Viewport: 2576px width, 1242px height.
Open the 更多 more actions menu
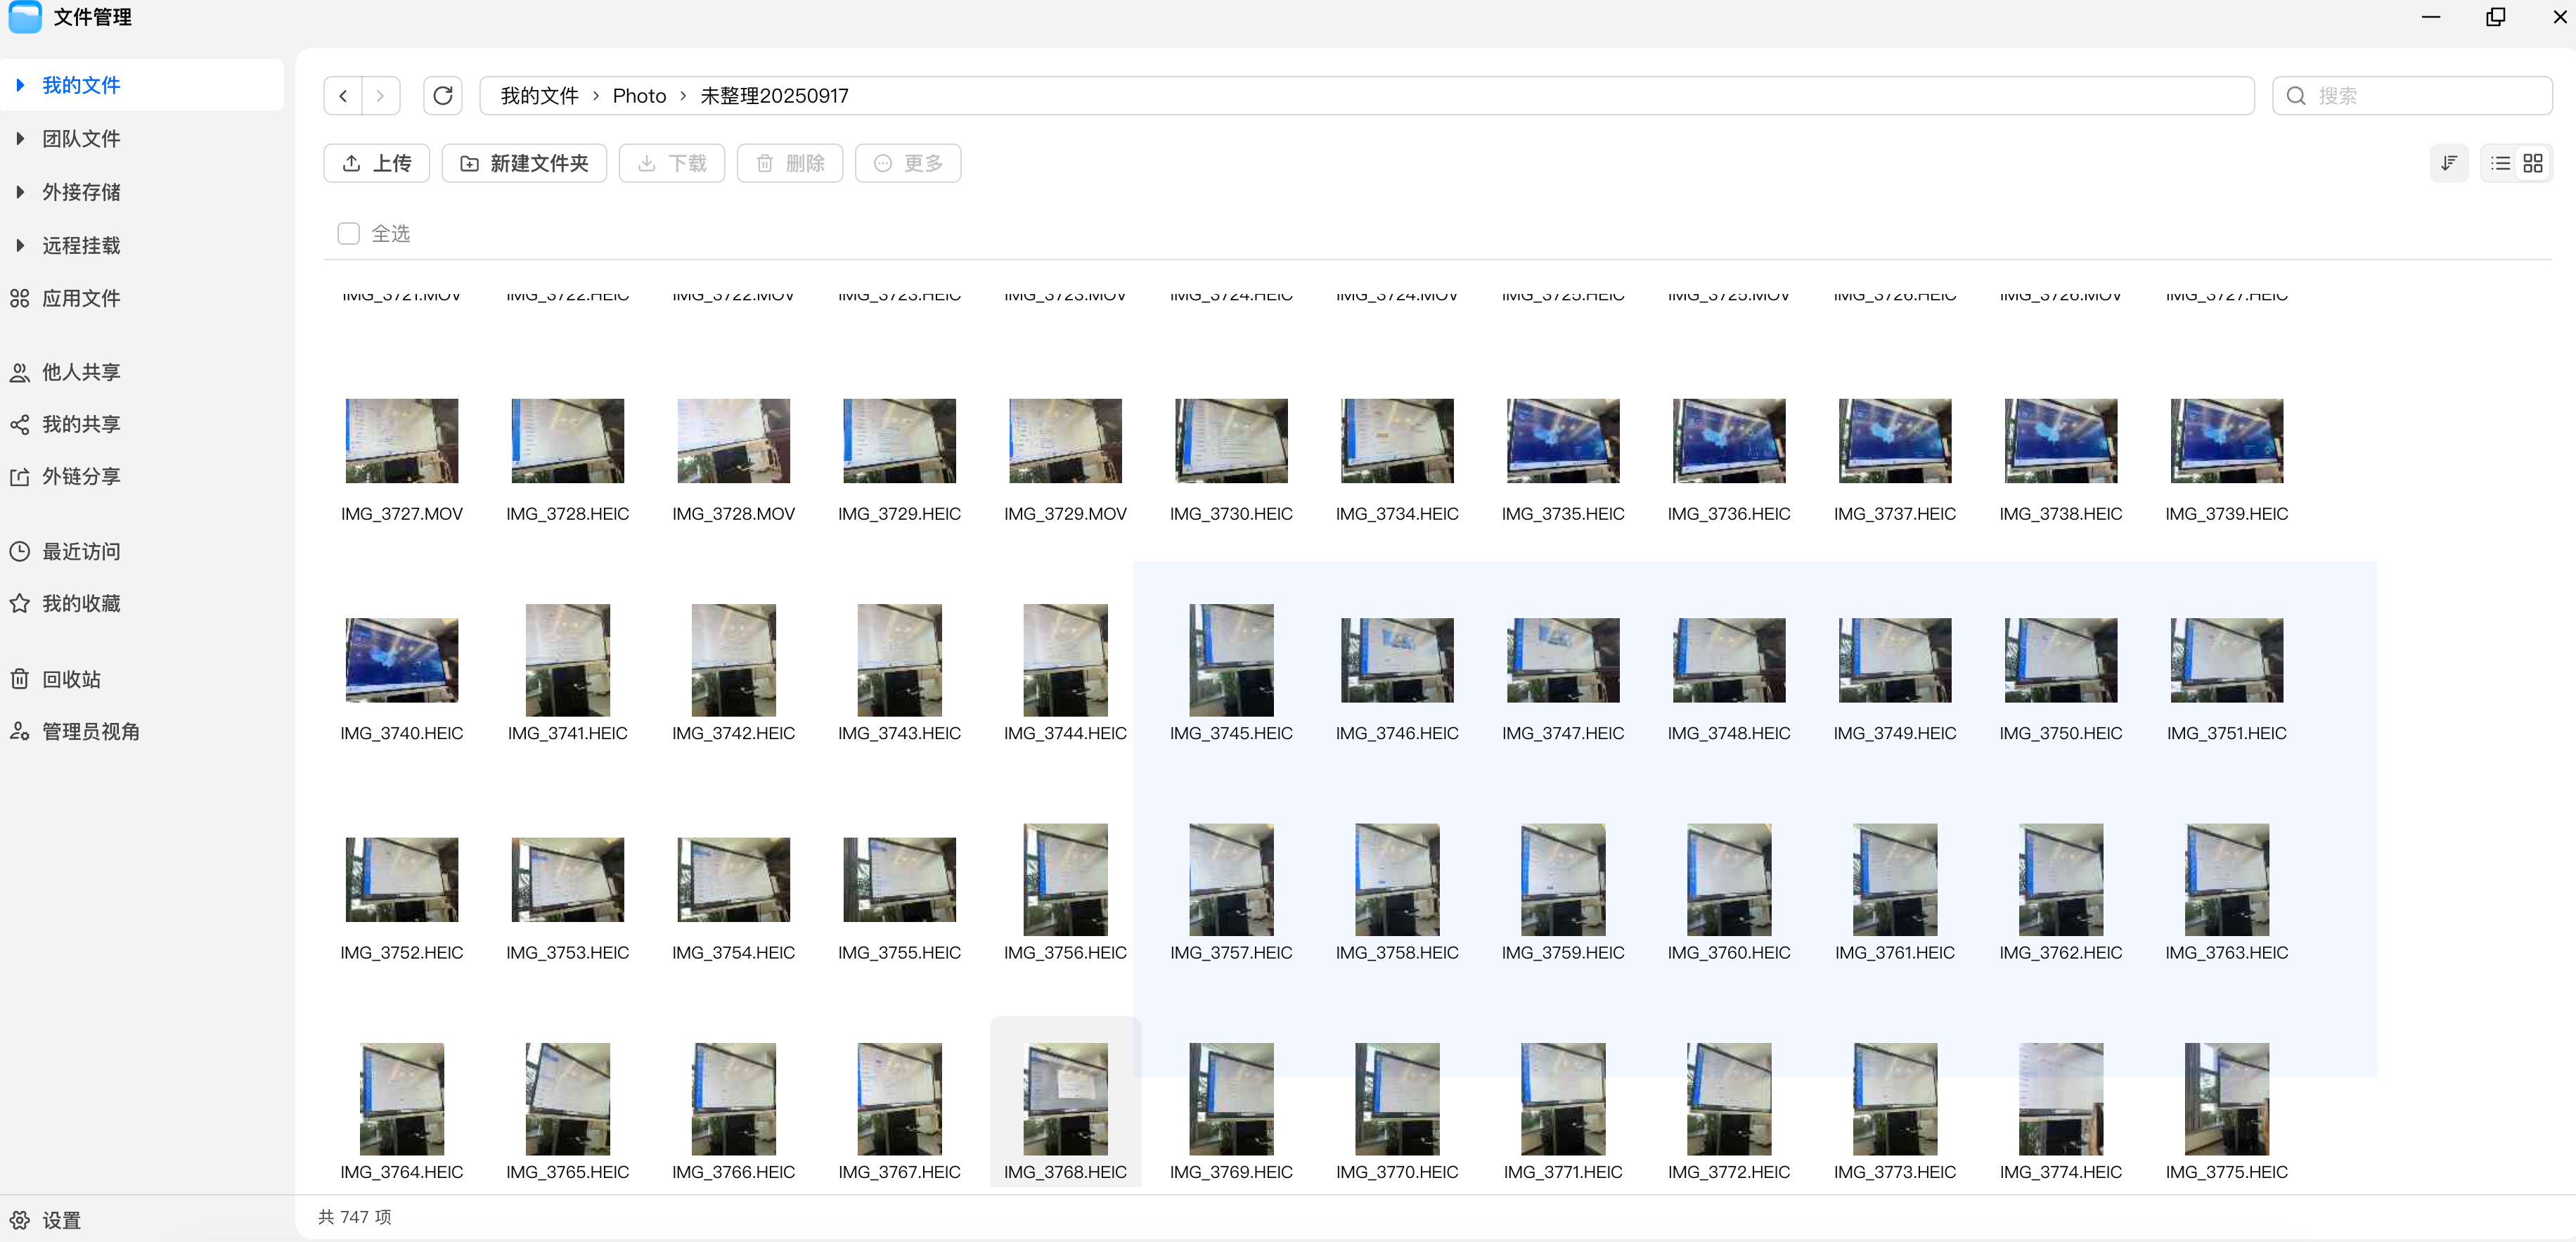(908, 163)
